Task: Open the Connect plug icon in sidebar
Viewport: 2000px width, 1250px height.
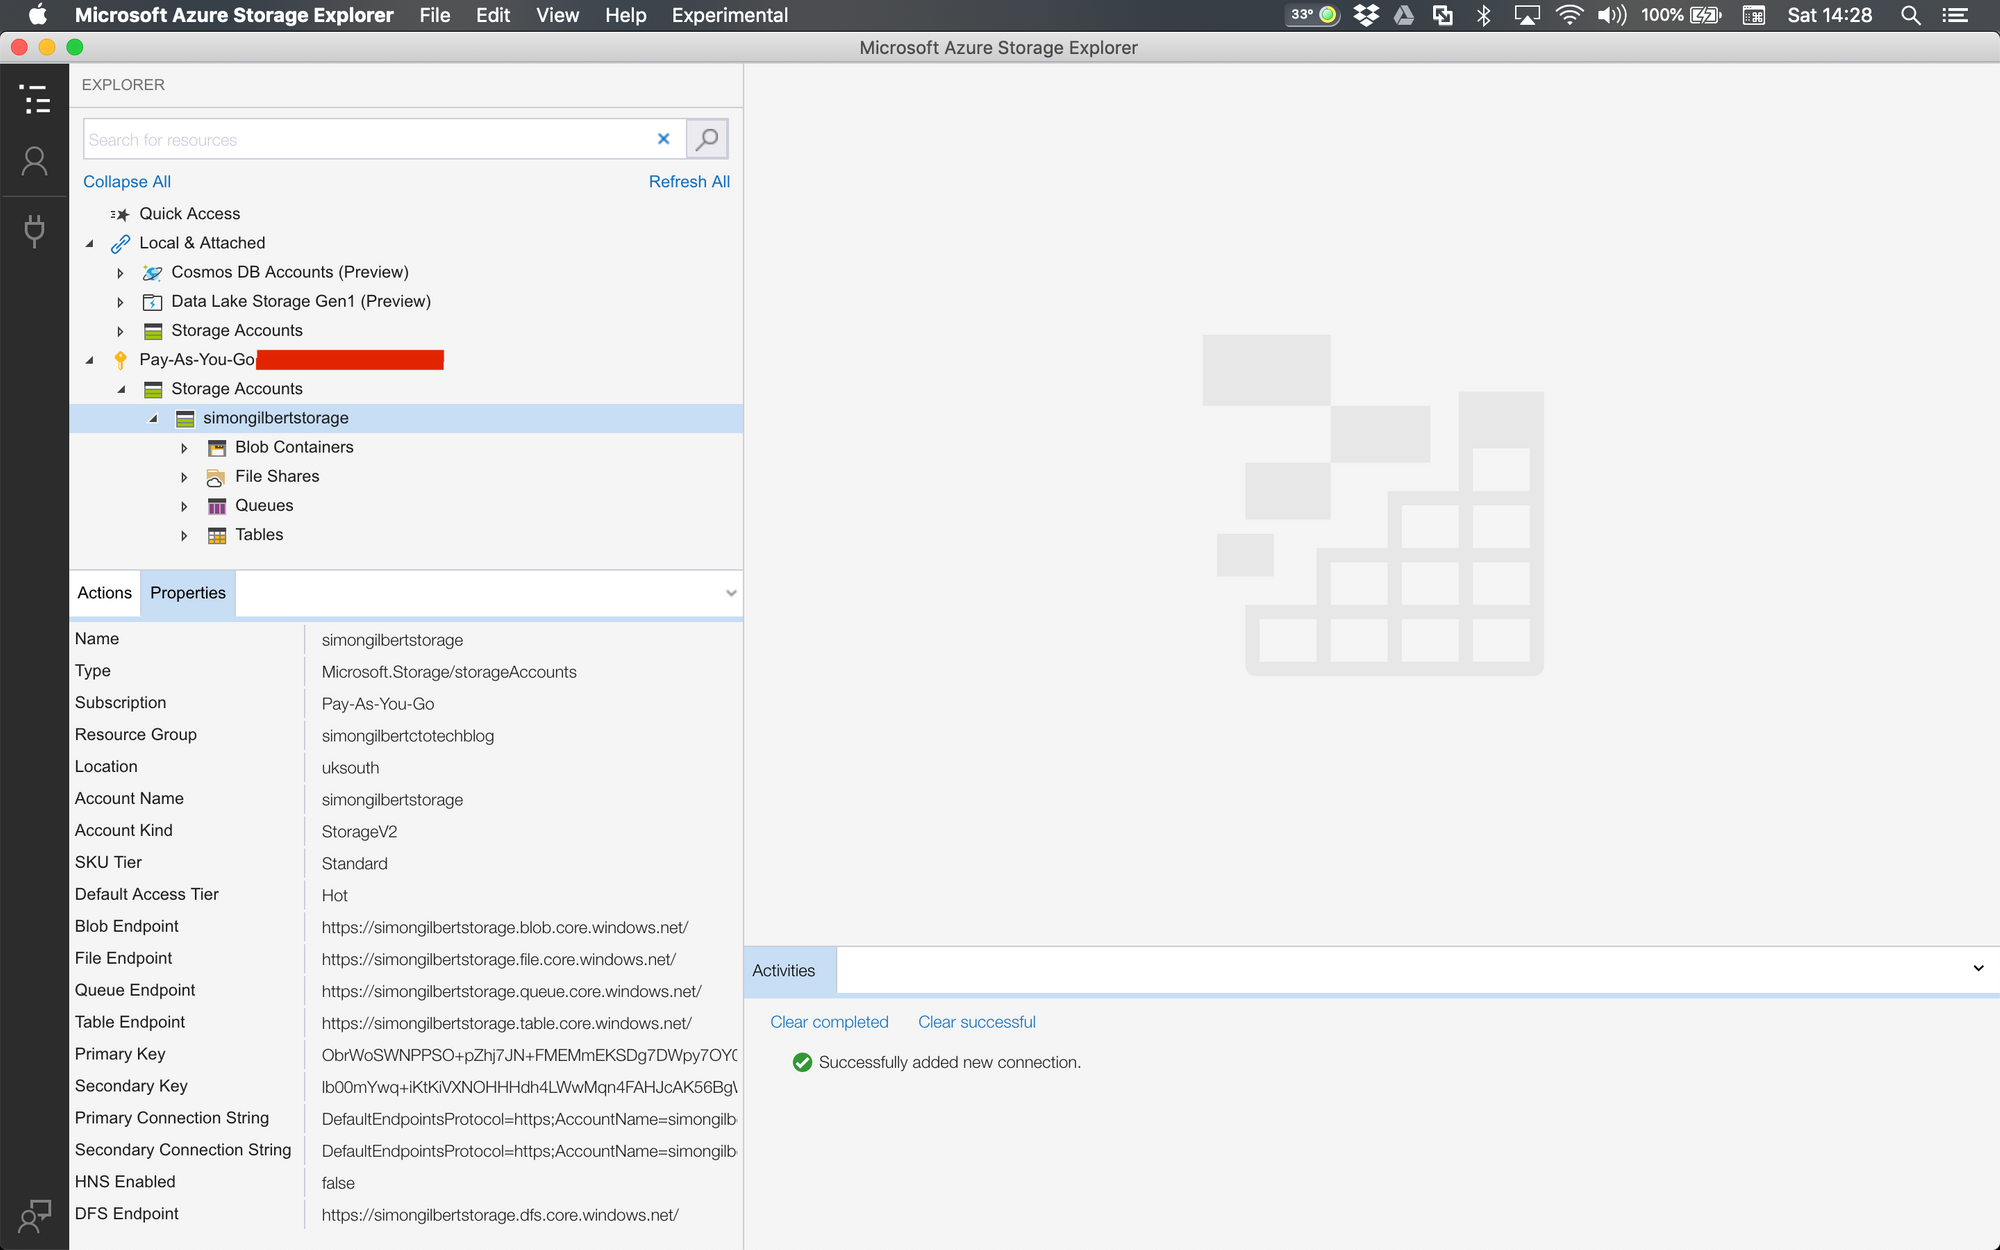Action: coord(34,231)
